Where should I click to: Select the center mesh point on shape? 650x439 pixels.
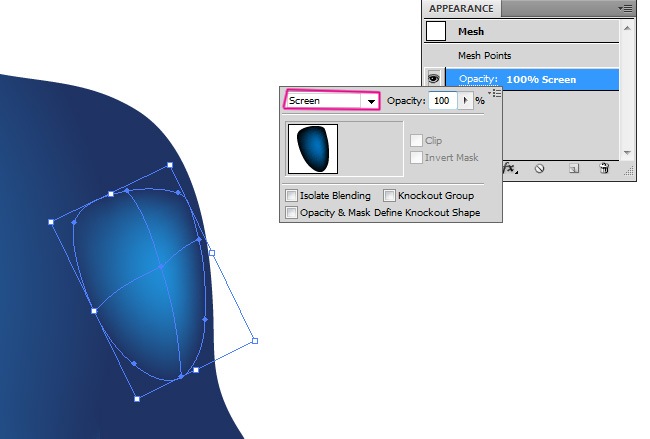160,266
